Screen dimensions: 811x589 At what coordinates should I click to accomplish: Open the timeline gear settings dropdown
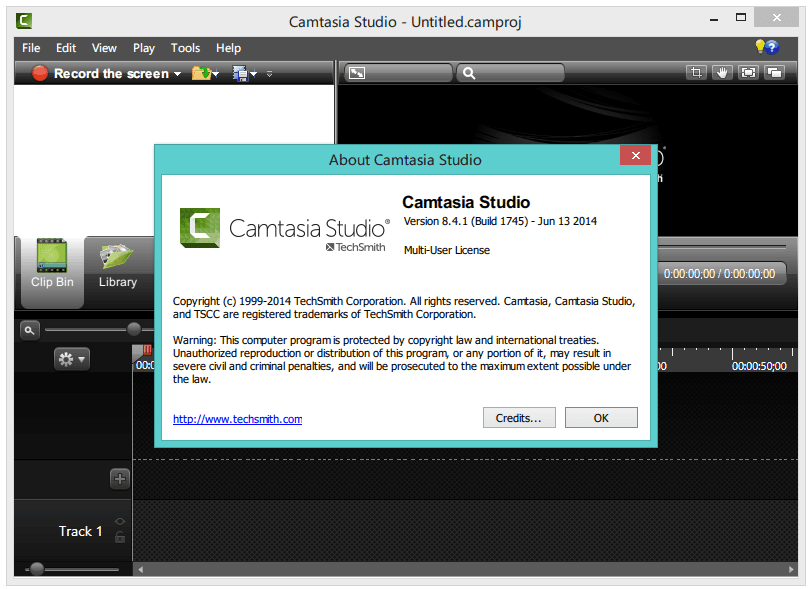(72, 359)
